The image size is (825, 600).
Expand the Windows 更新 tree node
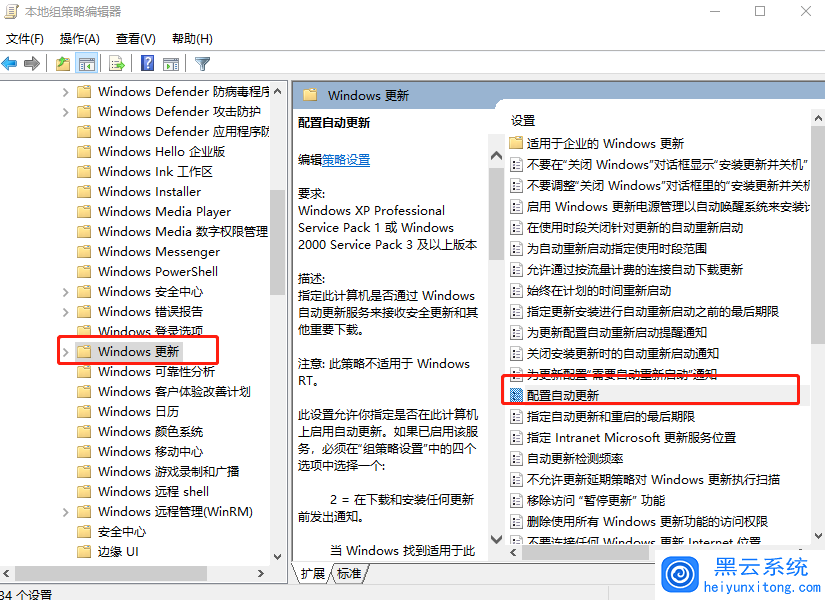pos(65,352)
